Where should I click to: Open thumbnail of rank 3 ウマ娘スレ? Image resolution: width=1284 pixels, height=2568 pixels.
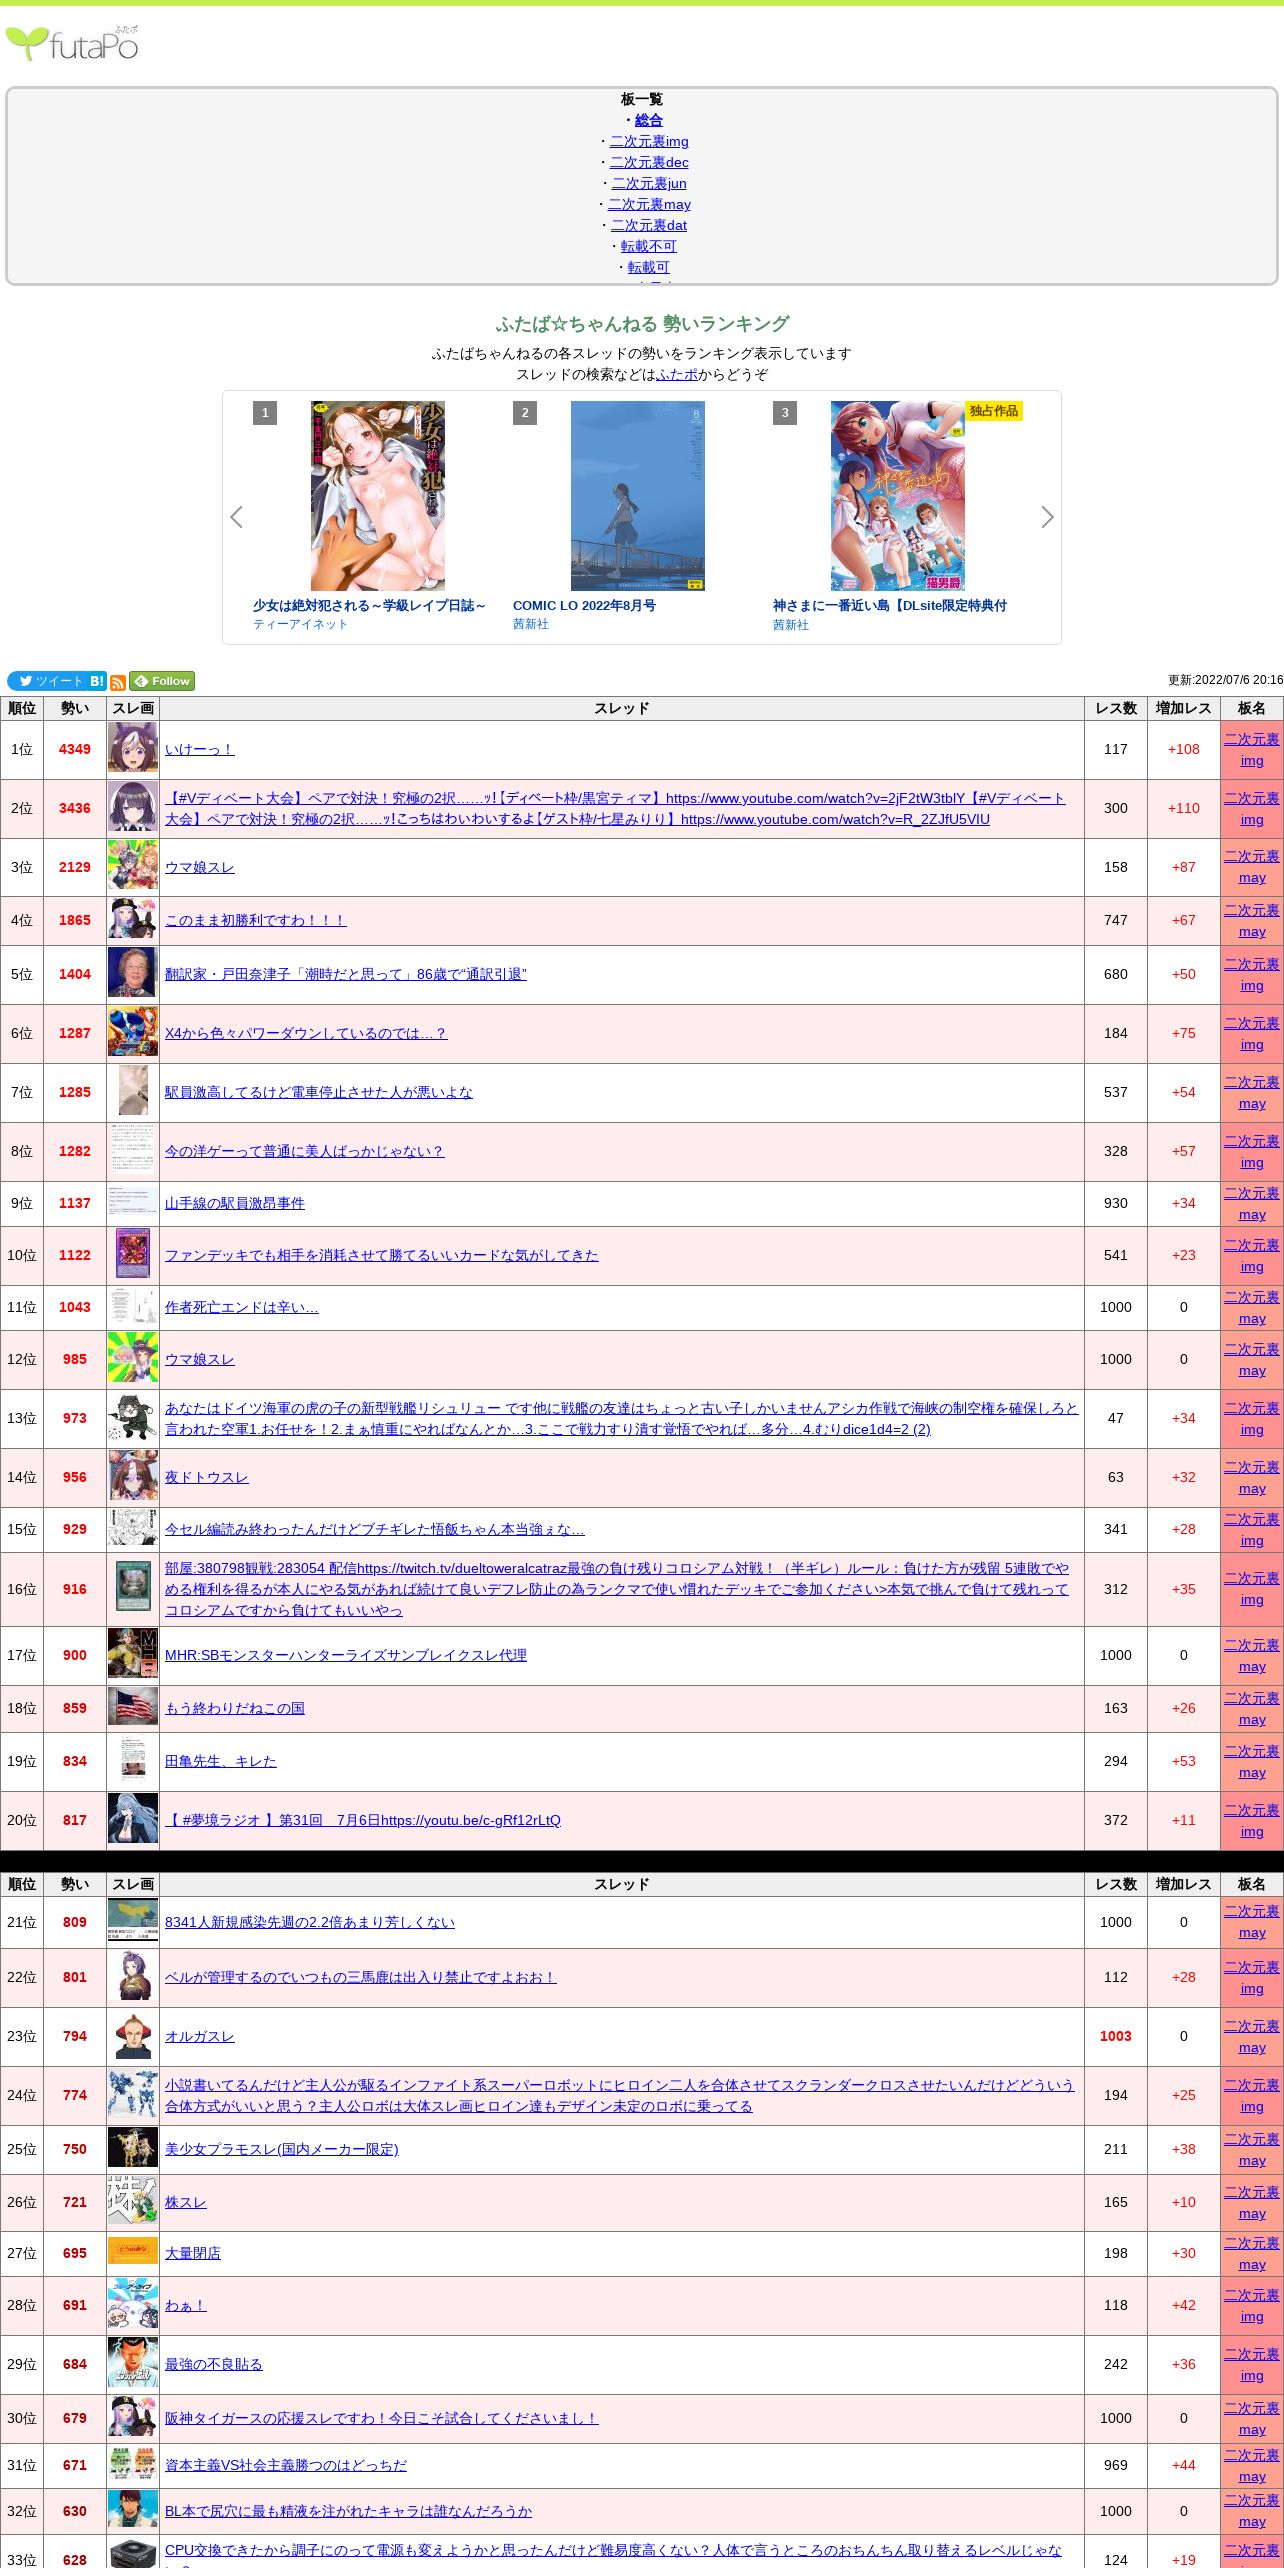coord(133,866)
